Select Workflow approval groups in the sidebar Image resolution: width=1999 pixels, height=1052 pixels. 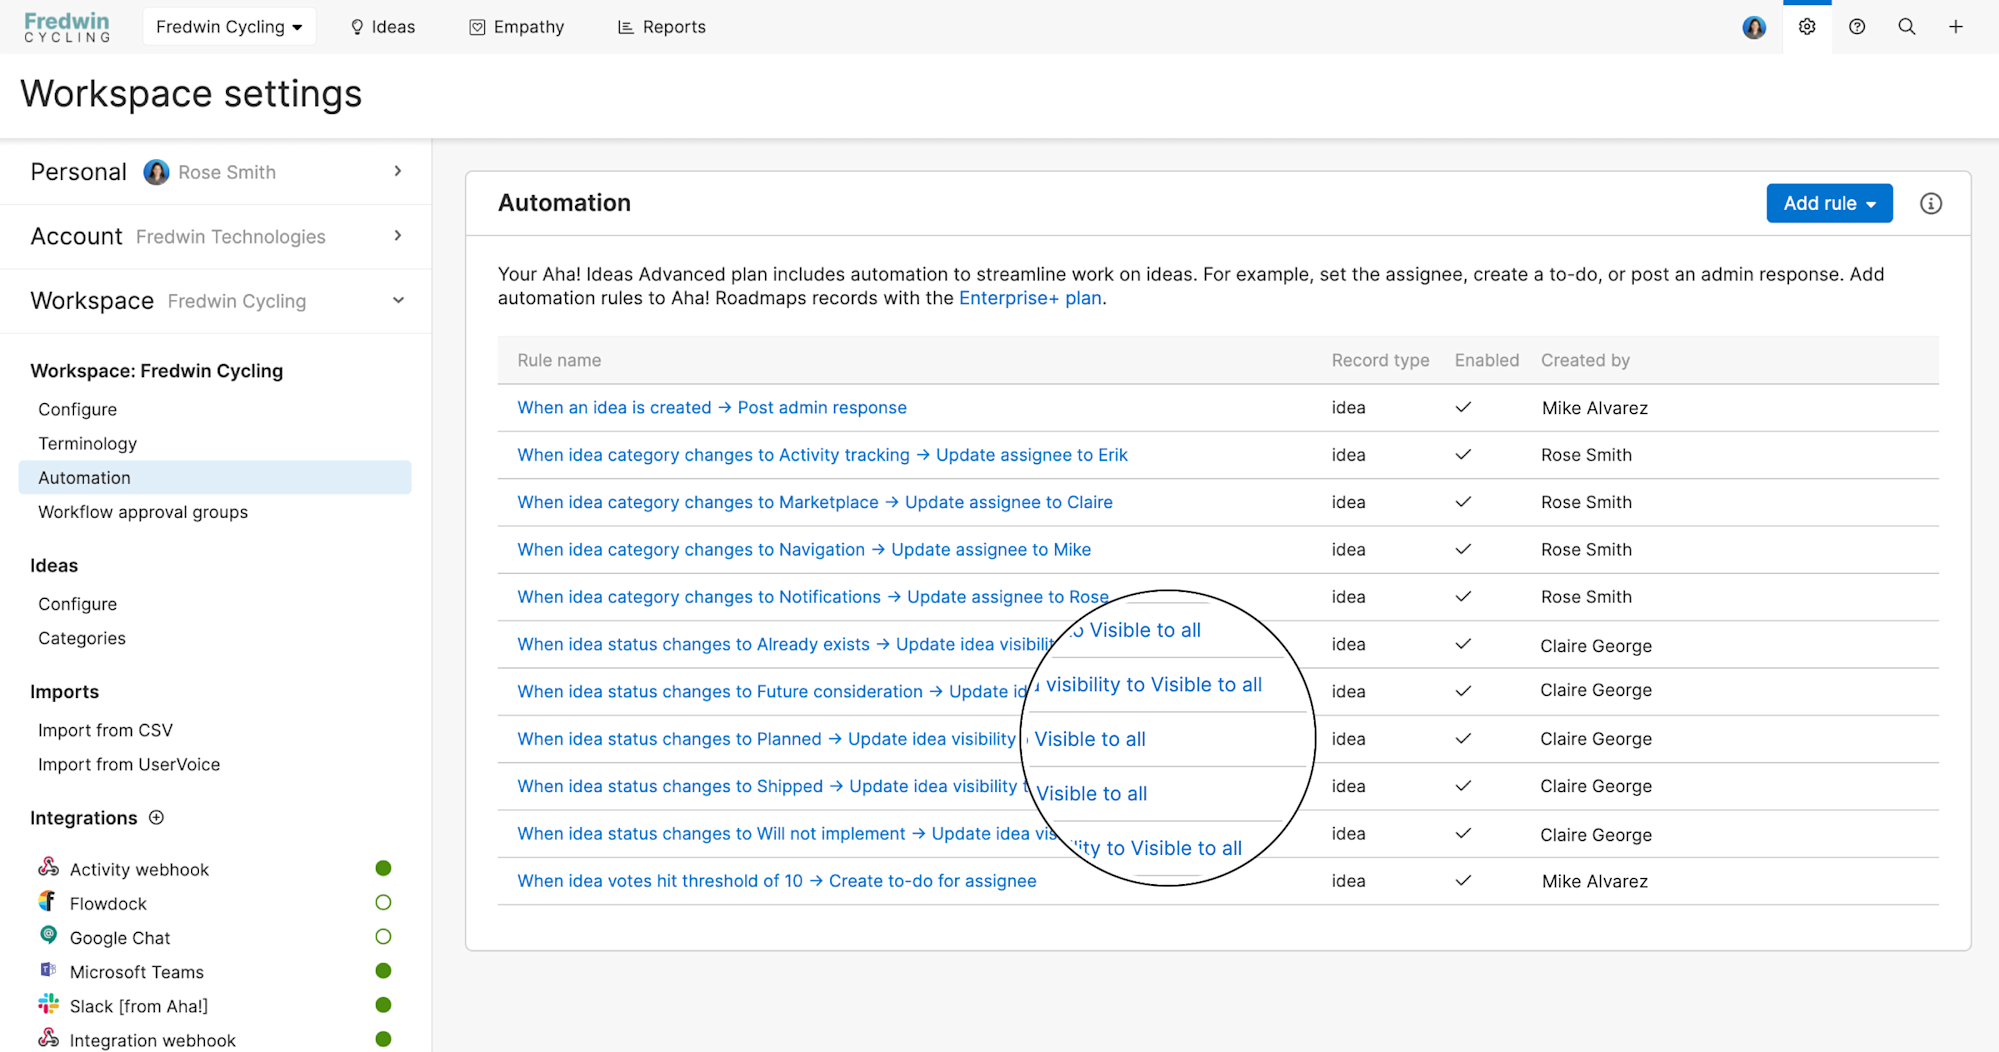142,511
